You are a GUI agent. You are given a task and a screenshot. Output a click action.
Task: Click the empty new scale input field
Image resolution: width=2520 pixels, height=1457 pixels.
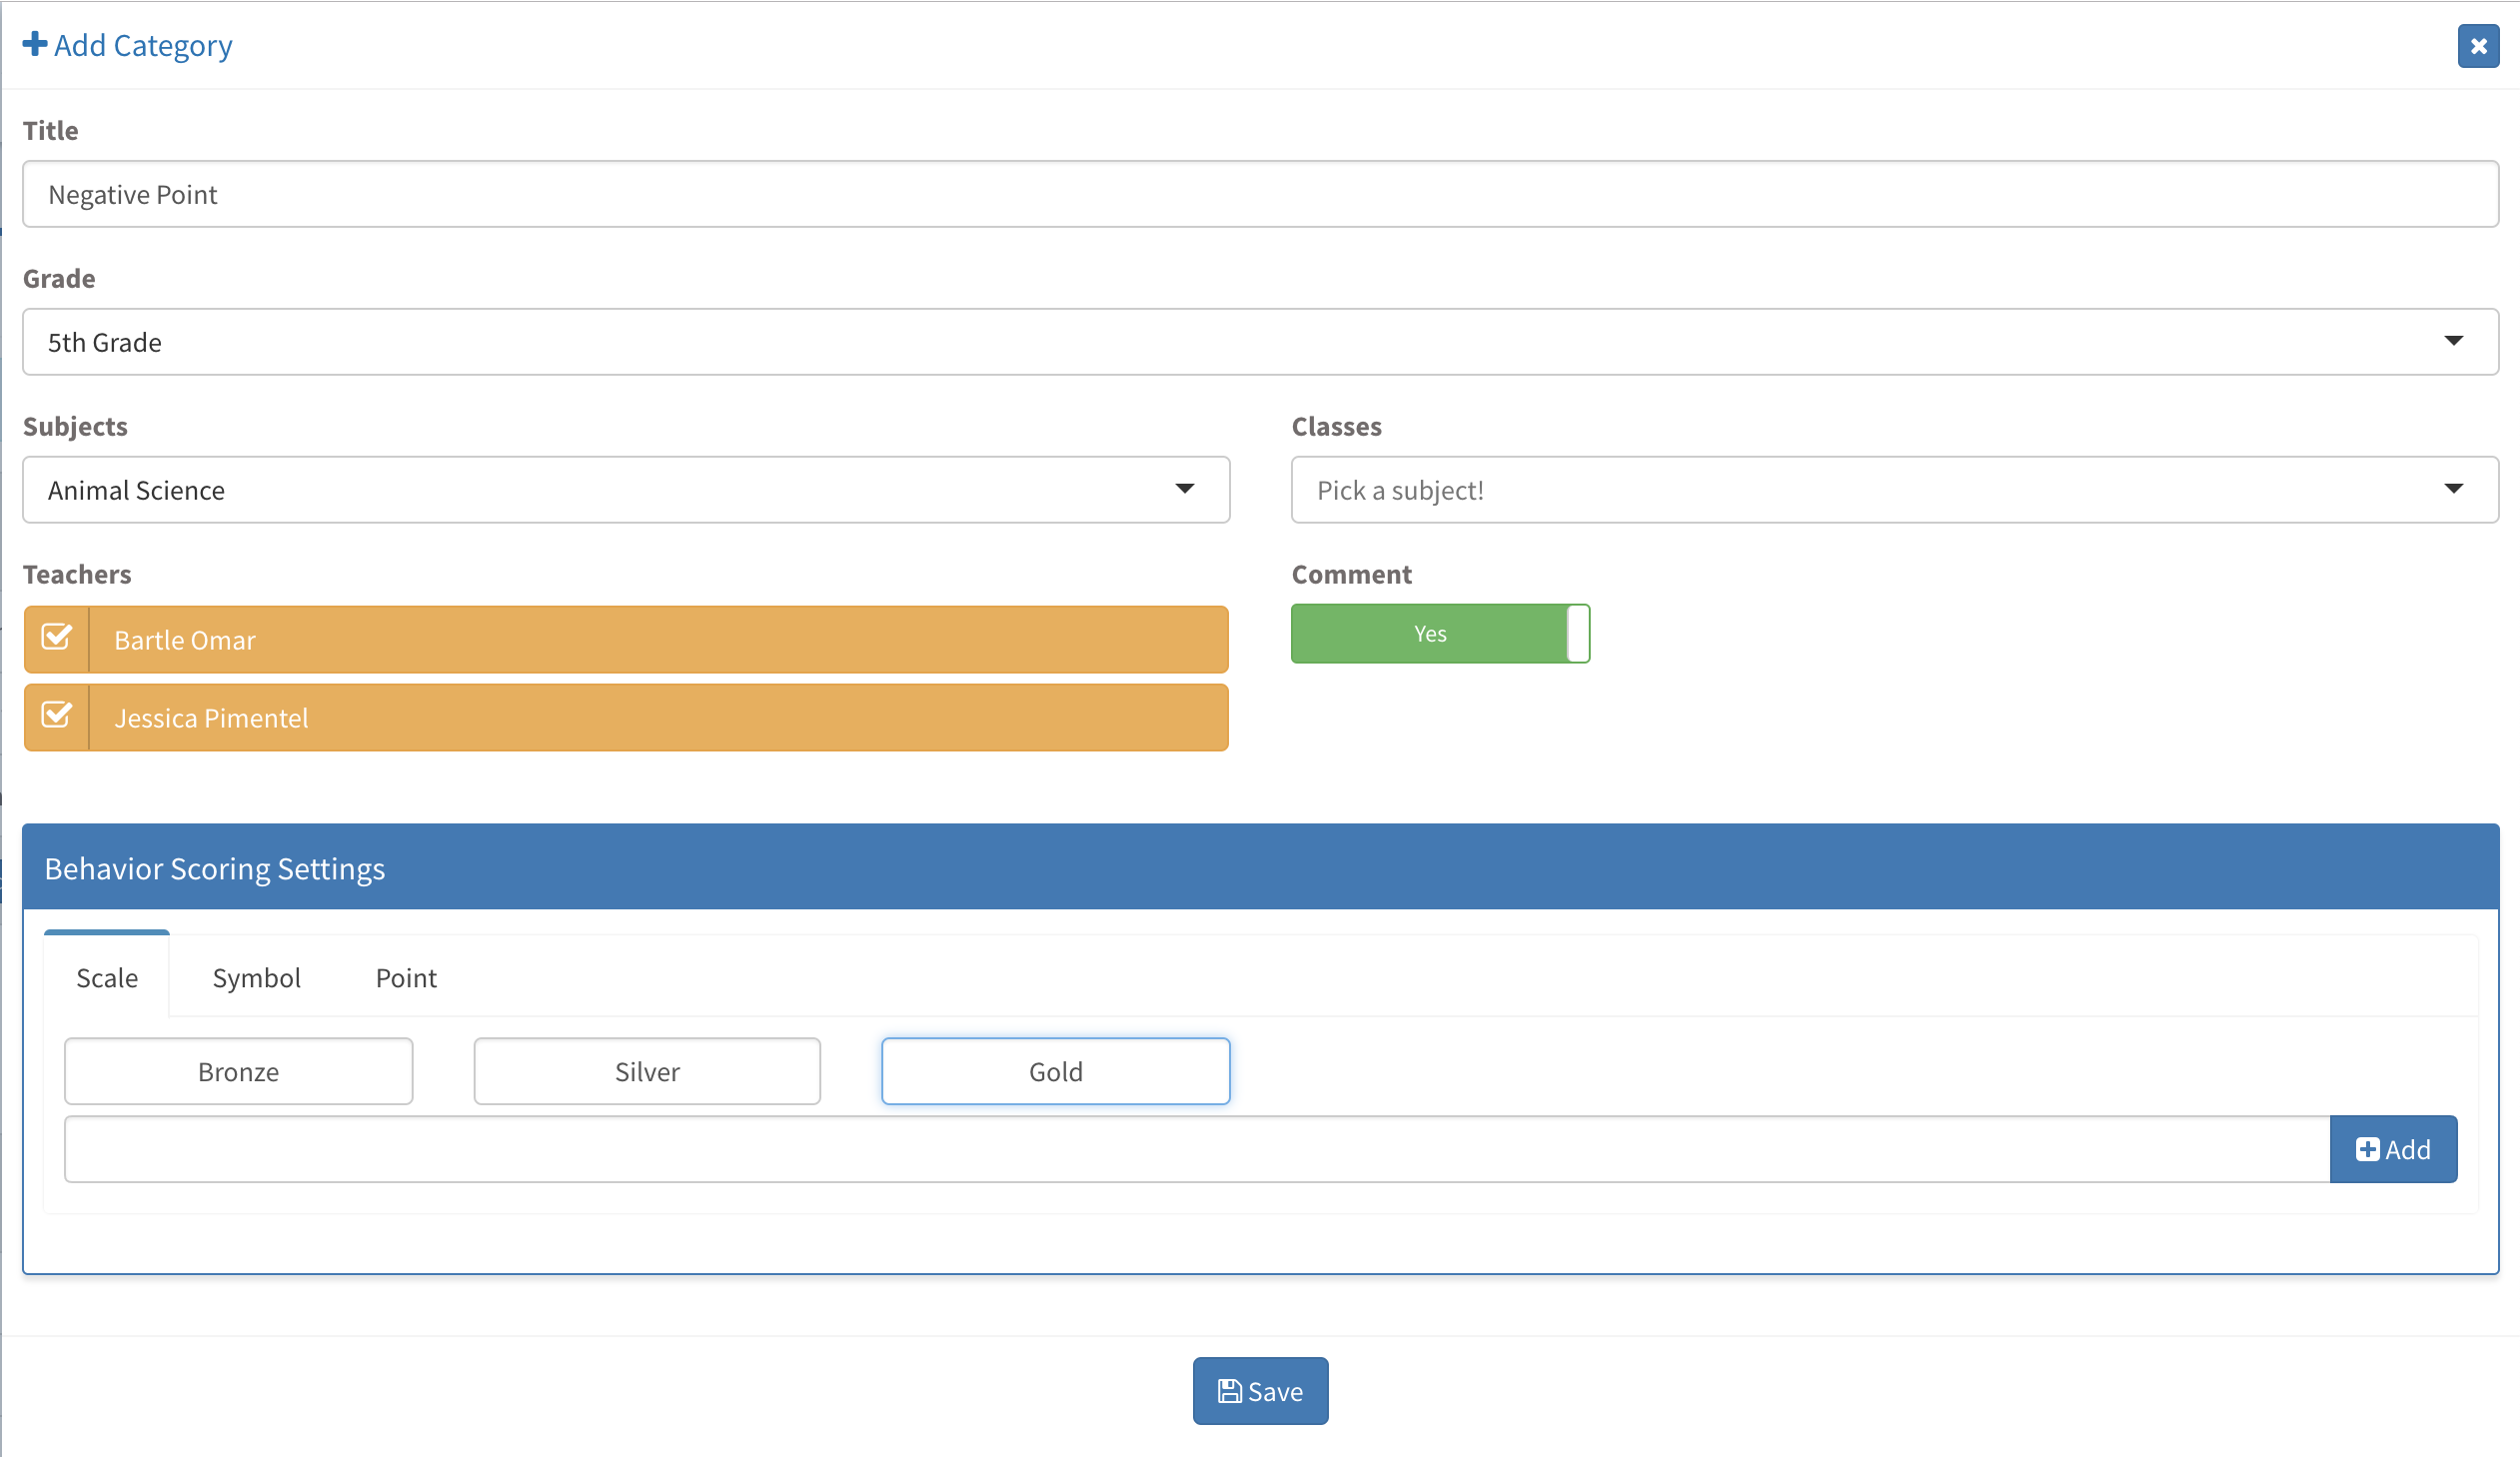(x=1196, y=1149)
